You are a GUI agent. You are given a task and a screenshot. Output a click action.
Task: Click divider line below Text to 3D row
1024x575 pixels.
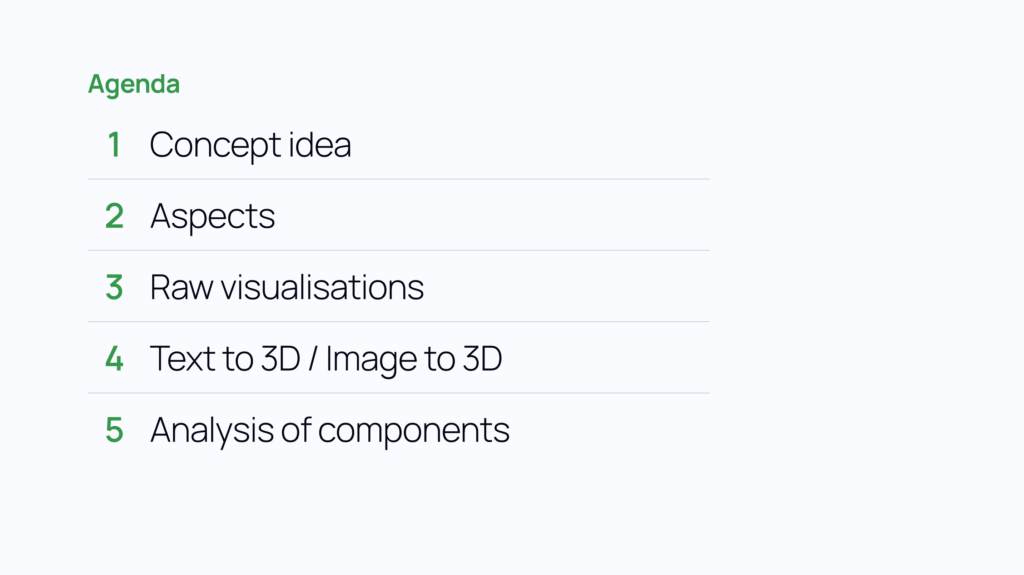398,393
